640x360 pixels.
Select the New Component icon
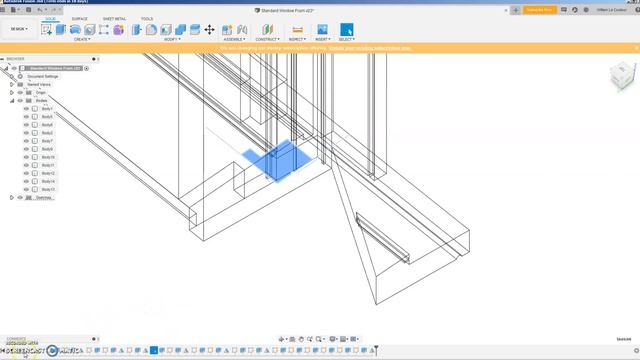click(227, 29)
